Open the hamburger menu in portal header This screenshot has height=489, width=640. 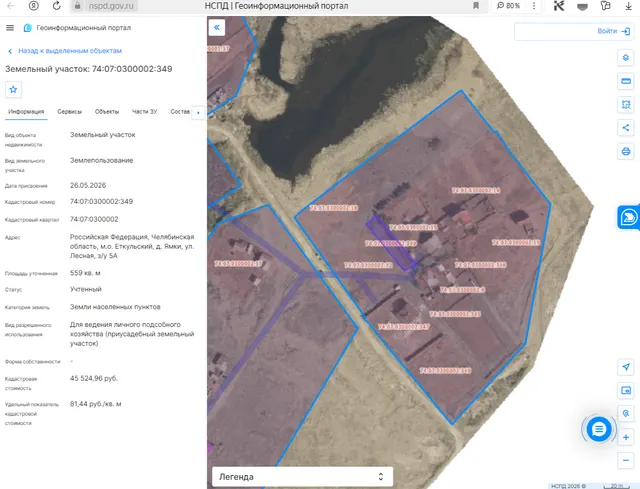tap(10, 28)
